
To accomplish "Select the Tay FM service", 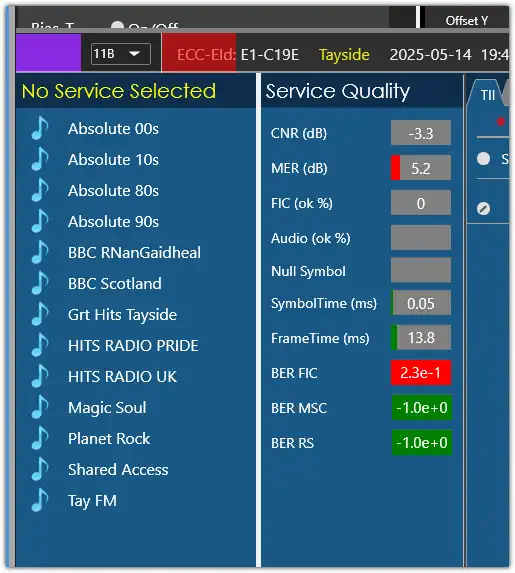I will point(92,501).
